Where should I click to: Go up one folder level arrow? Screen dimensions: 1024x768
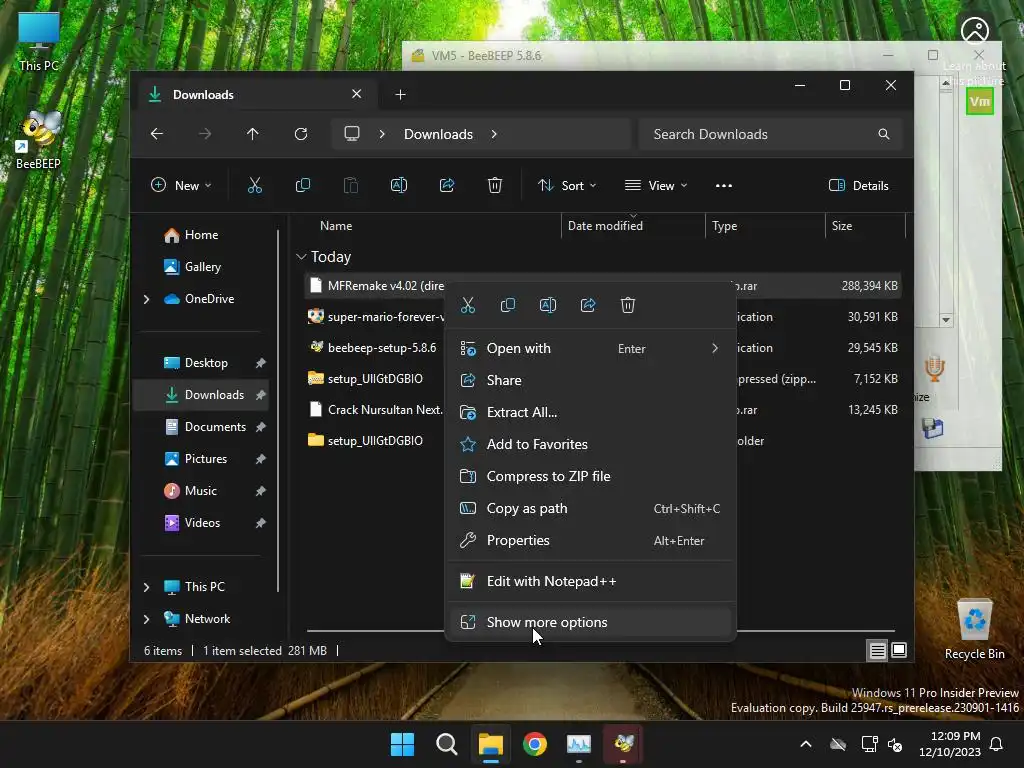point(253,134)
